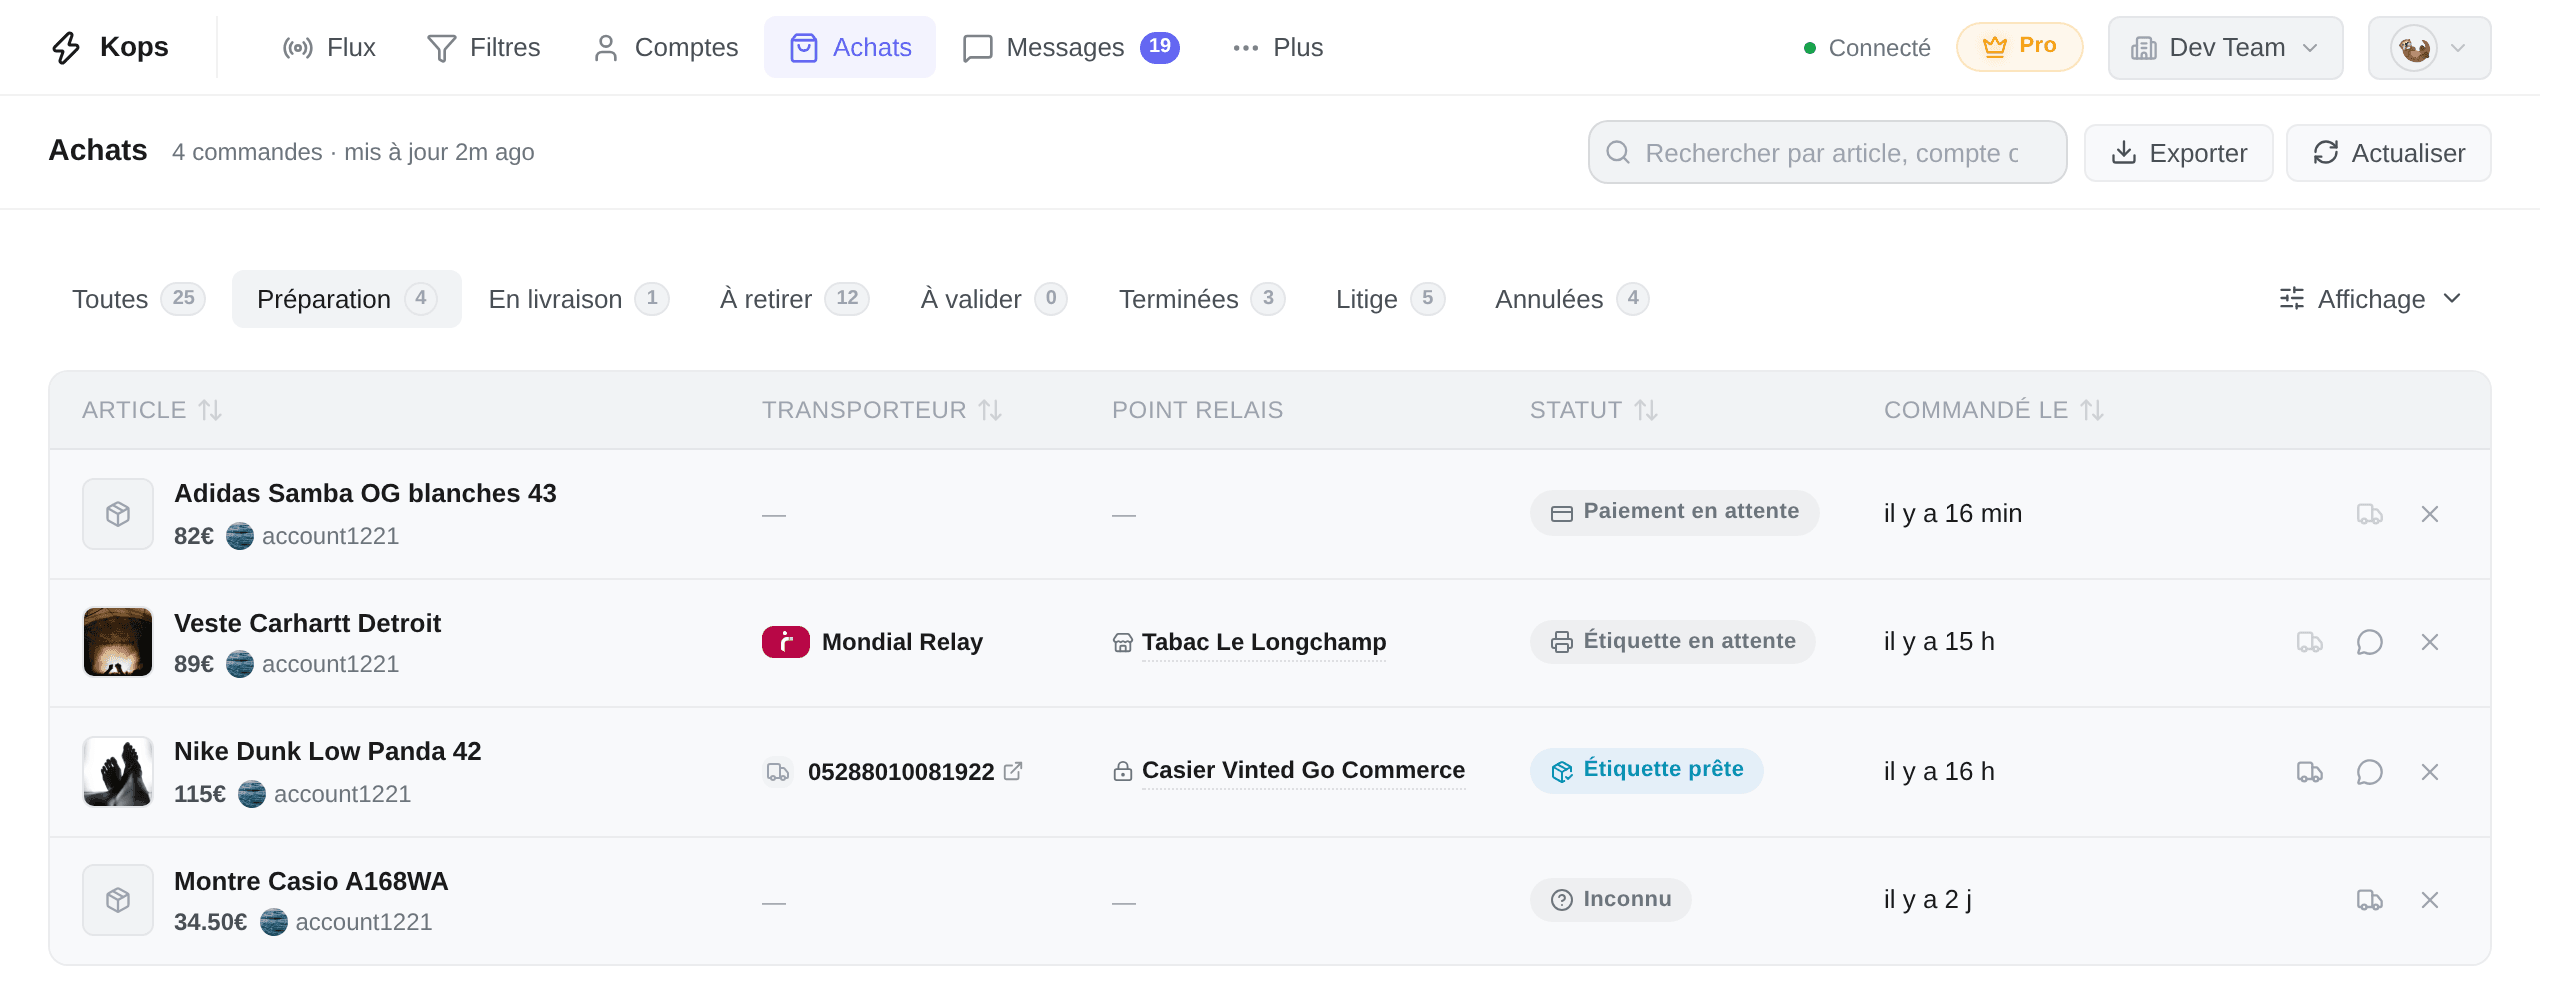Click truck icon in Montre Casio row

click(2370, 900)
